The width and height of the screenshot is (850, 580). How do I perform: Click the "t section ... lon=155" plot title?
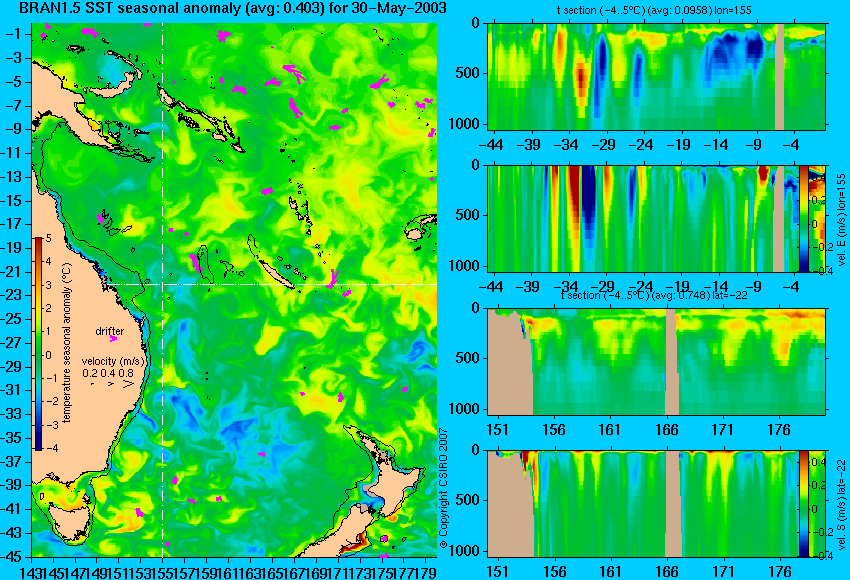[x=654, y=10]
